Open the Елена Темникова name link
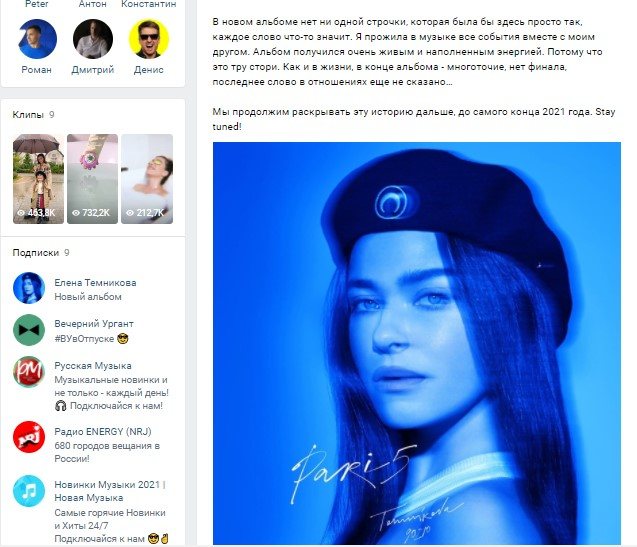Screen dimensions: 637x547 (x=95, y=283)
